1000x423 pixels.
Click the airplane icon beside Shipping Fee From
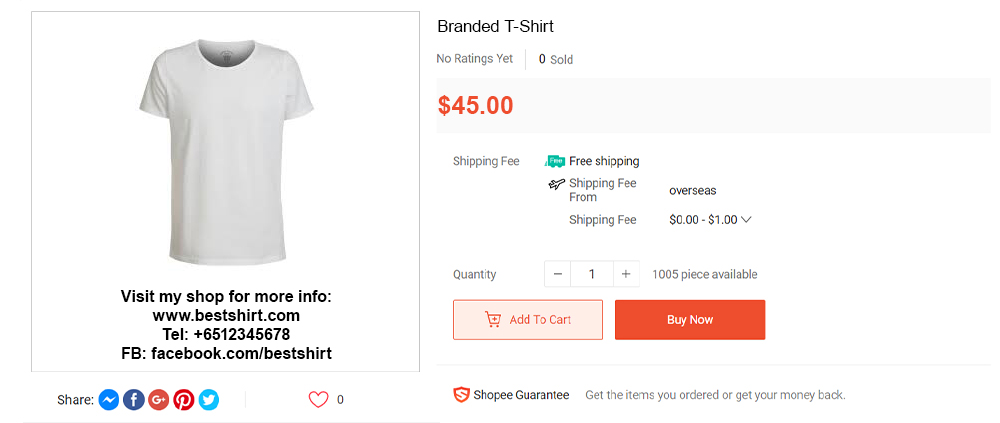click(x=557, y=184)
